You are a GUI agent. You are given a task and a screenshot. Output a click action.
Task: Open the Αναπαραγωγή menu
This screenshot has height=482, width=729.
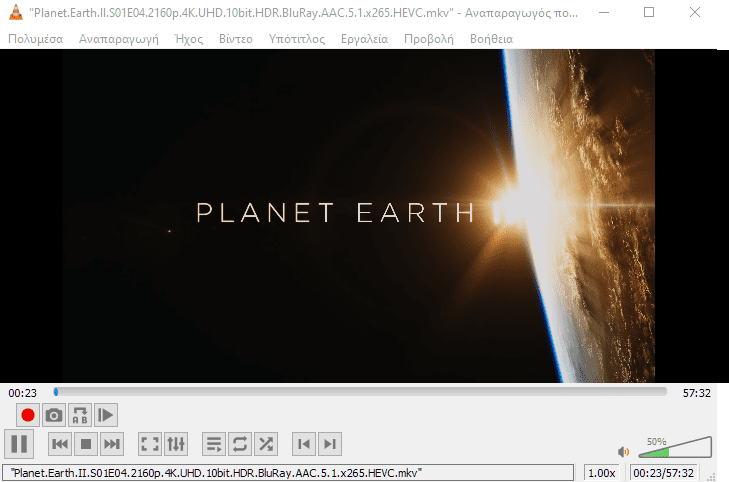click(119, 39)
